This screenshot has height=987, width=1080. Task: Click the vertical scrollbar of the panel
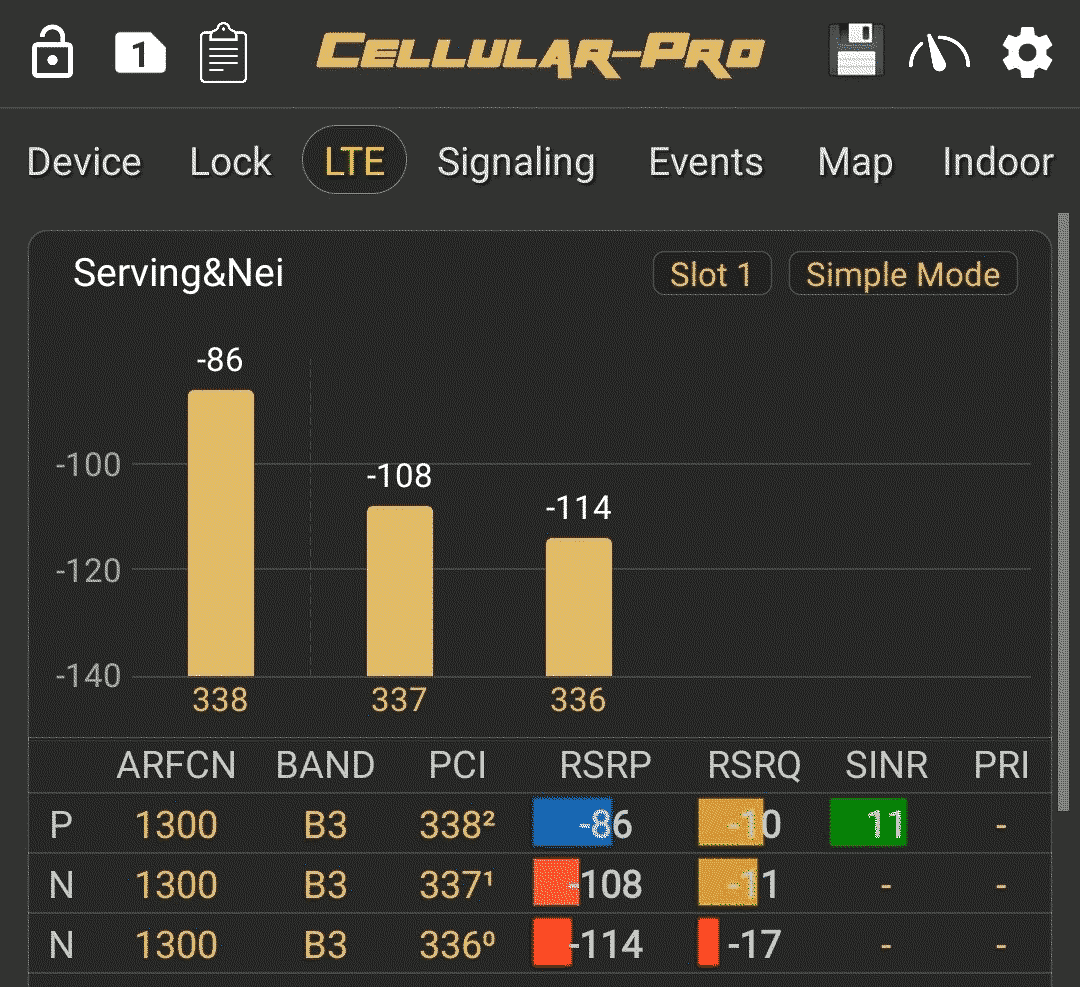pos(1063,512)
